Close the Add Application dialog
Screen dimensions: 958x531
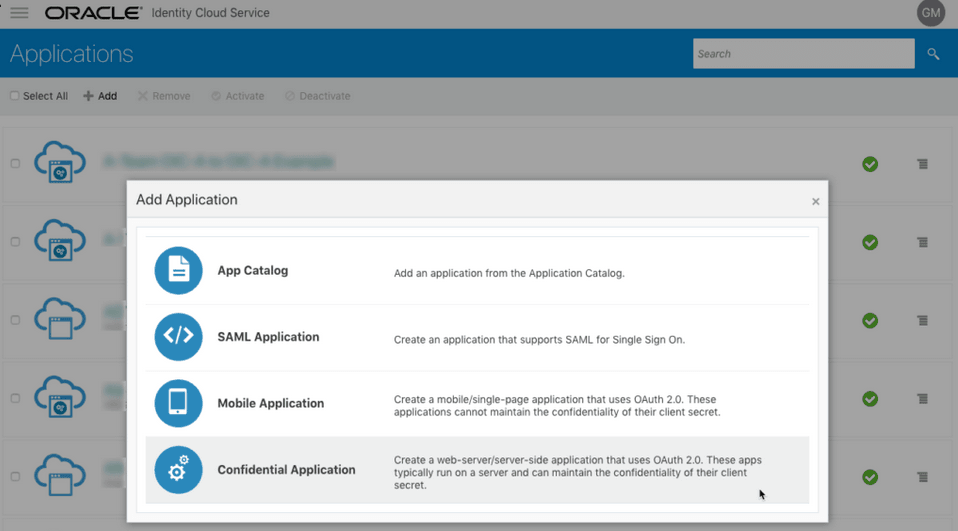815,202
